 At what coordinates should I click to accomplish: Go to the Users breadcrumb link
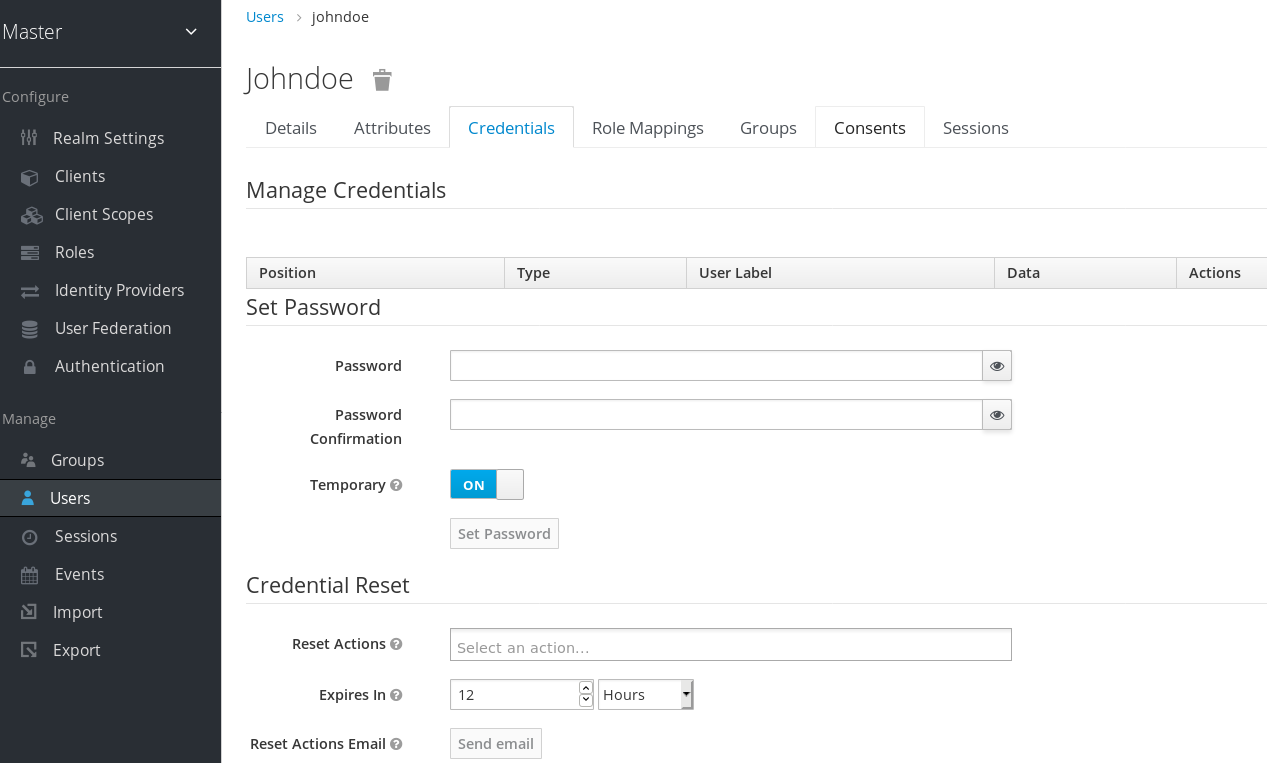[x=265, y=17]
